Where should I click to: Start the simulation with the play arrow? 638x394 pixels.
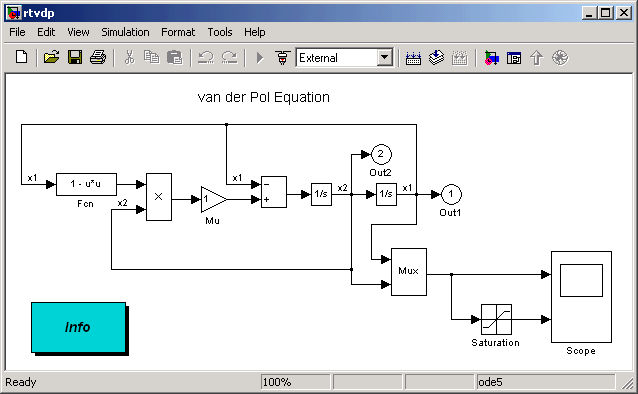point(260,57)
